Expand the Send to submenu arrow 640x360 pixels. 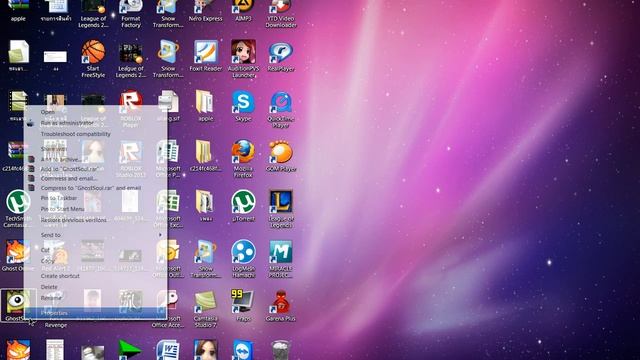coord(160,235)
